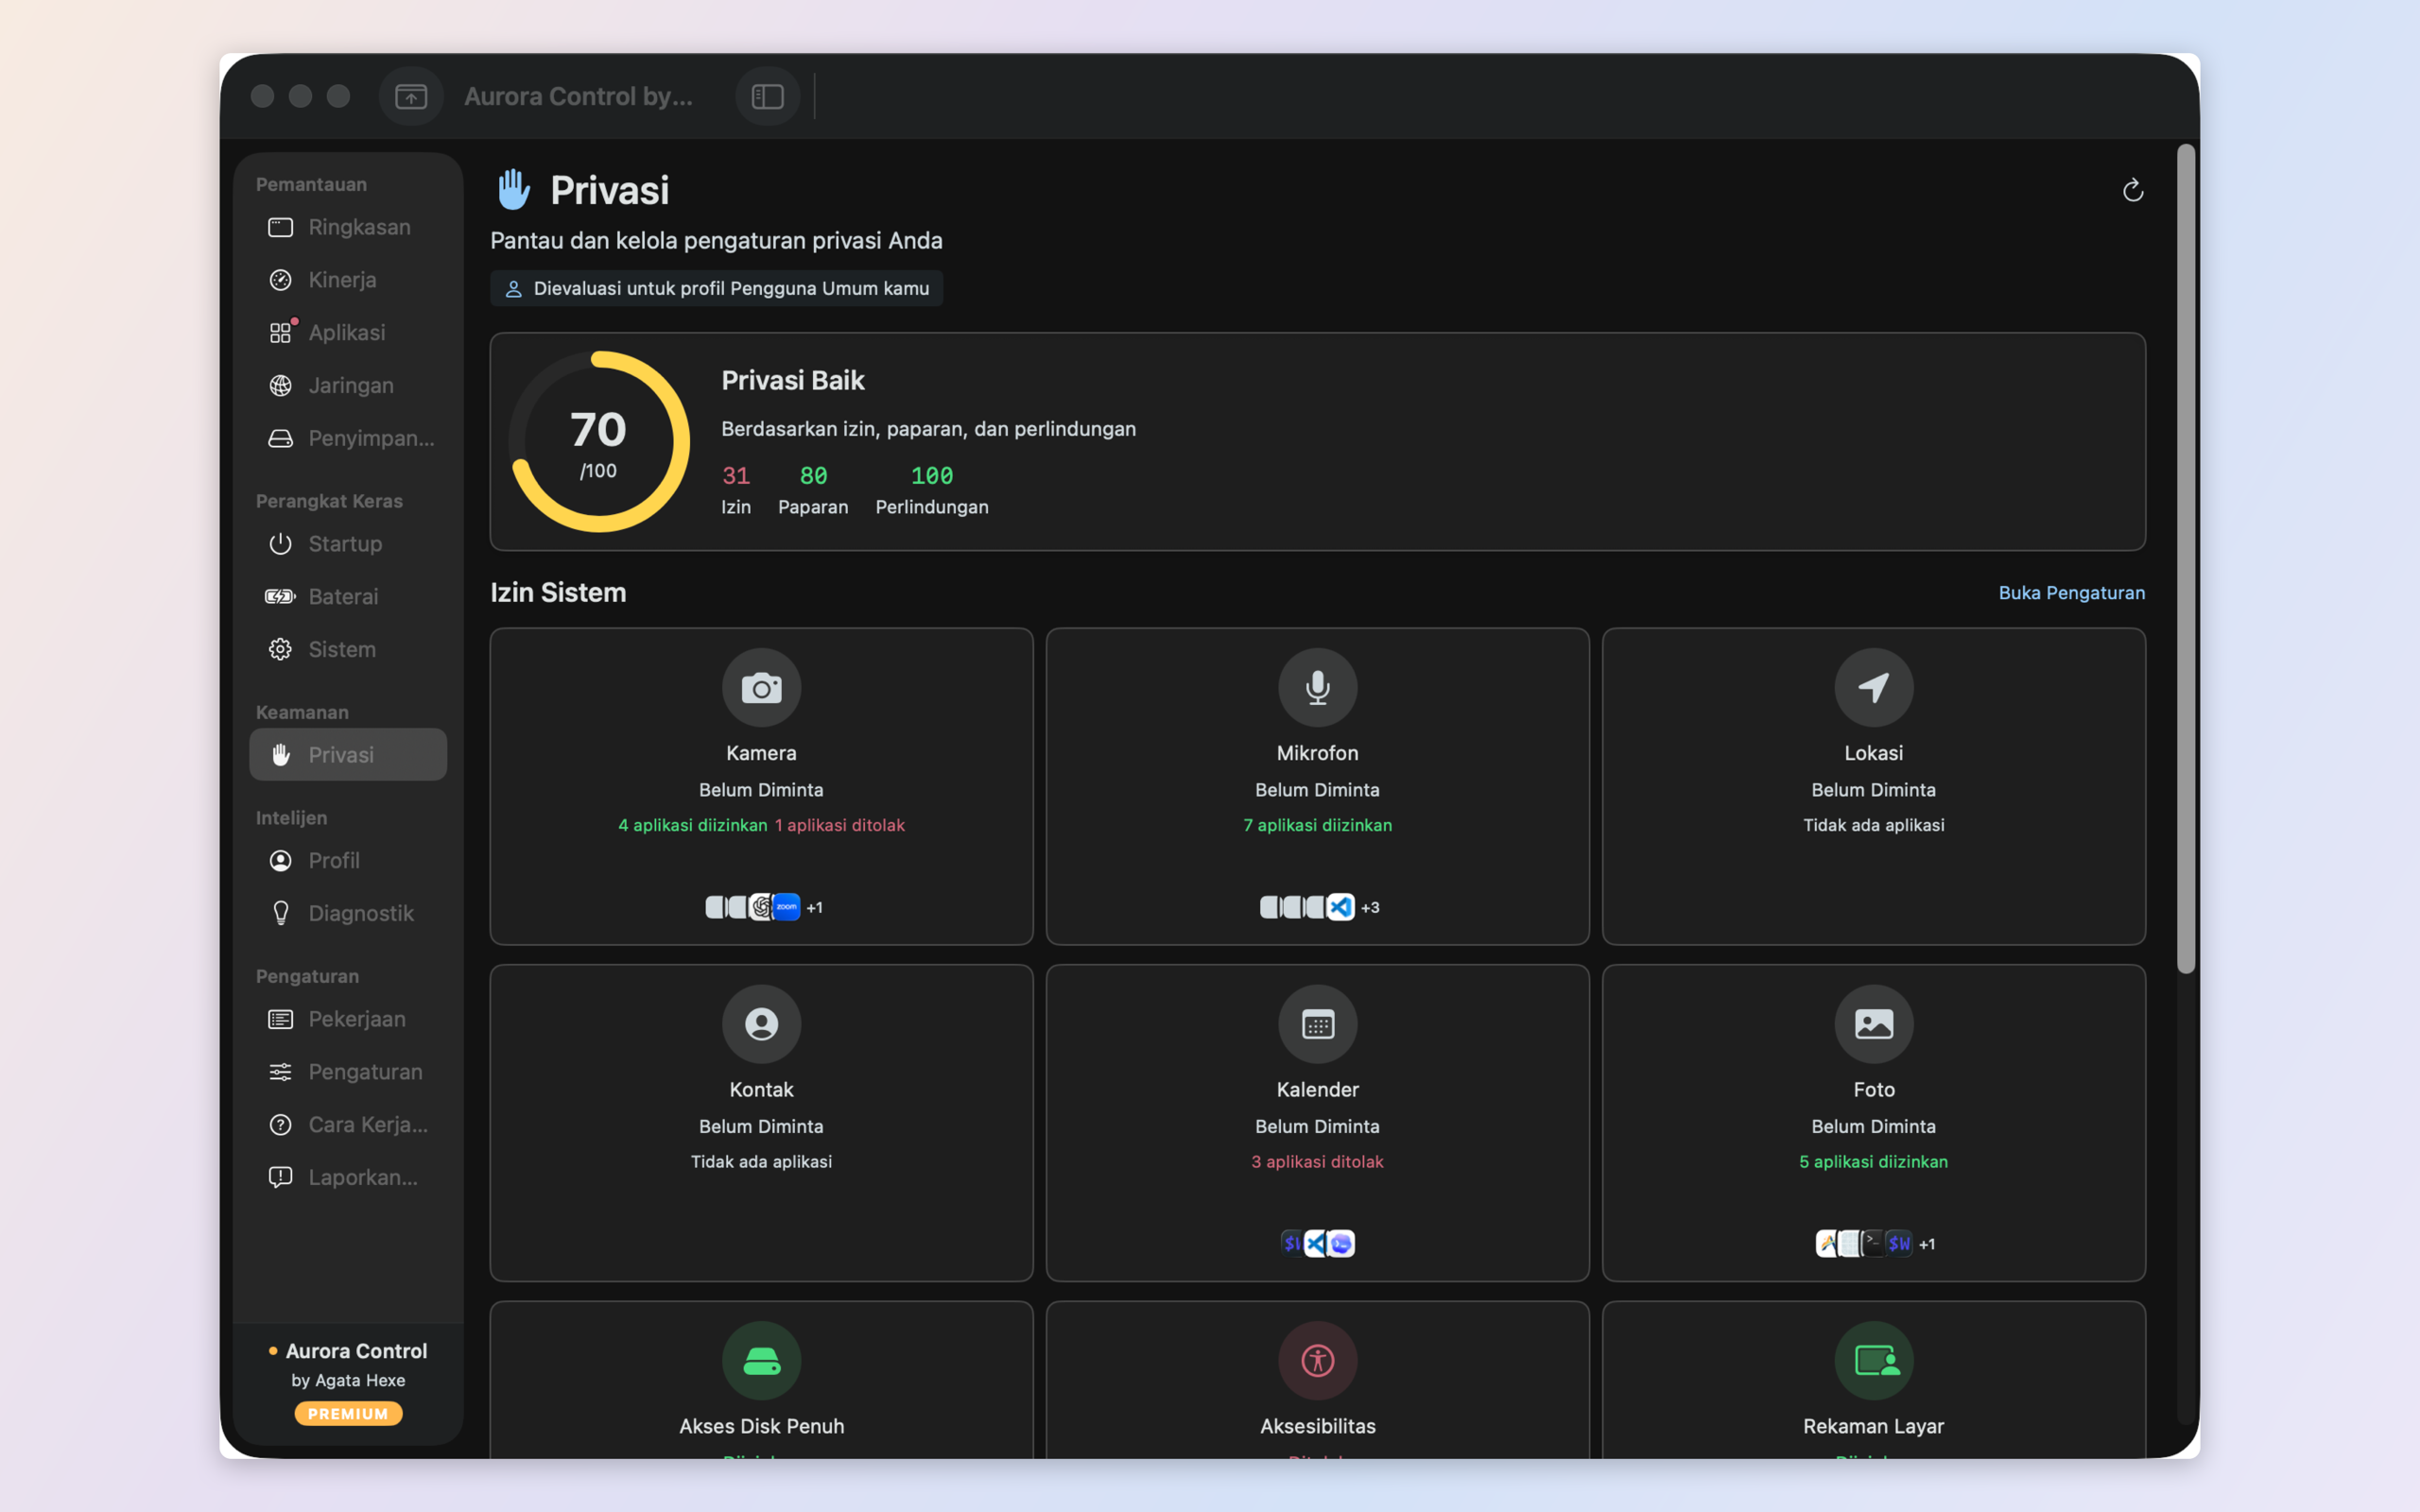Open the Mikrofon permission icon
The image size is (2420, 1512).
1317,688
